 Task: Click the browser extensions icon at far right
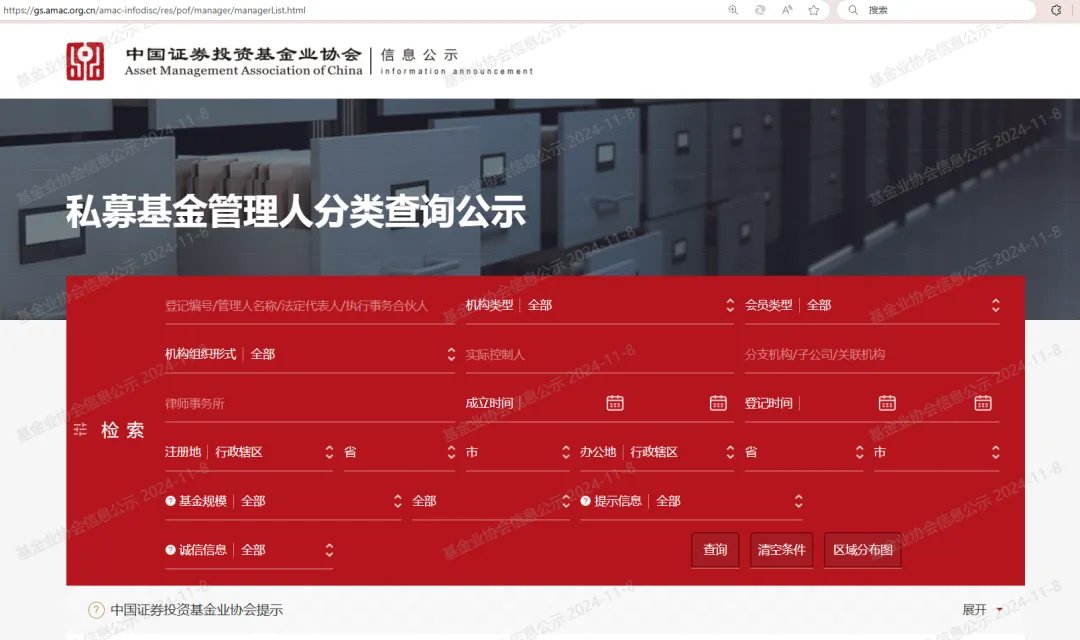[x=1056, y=10]
